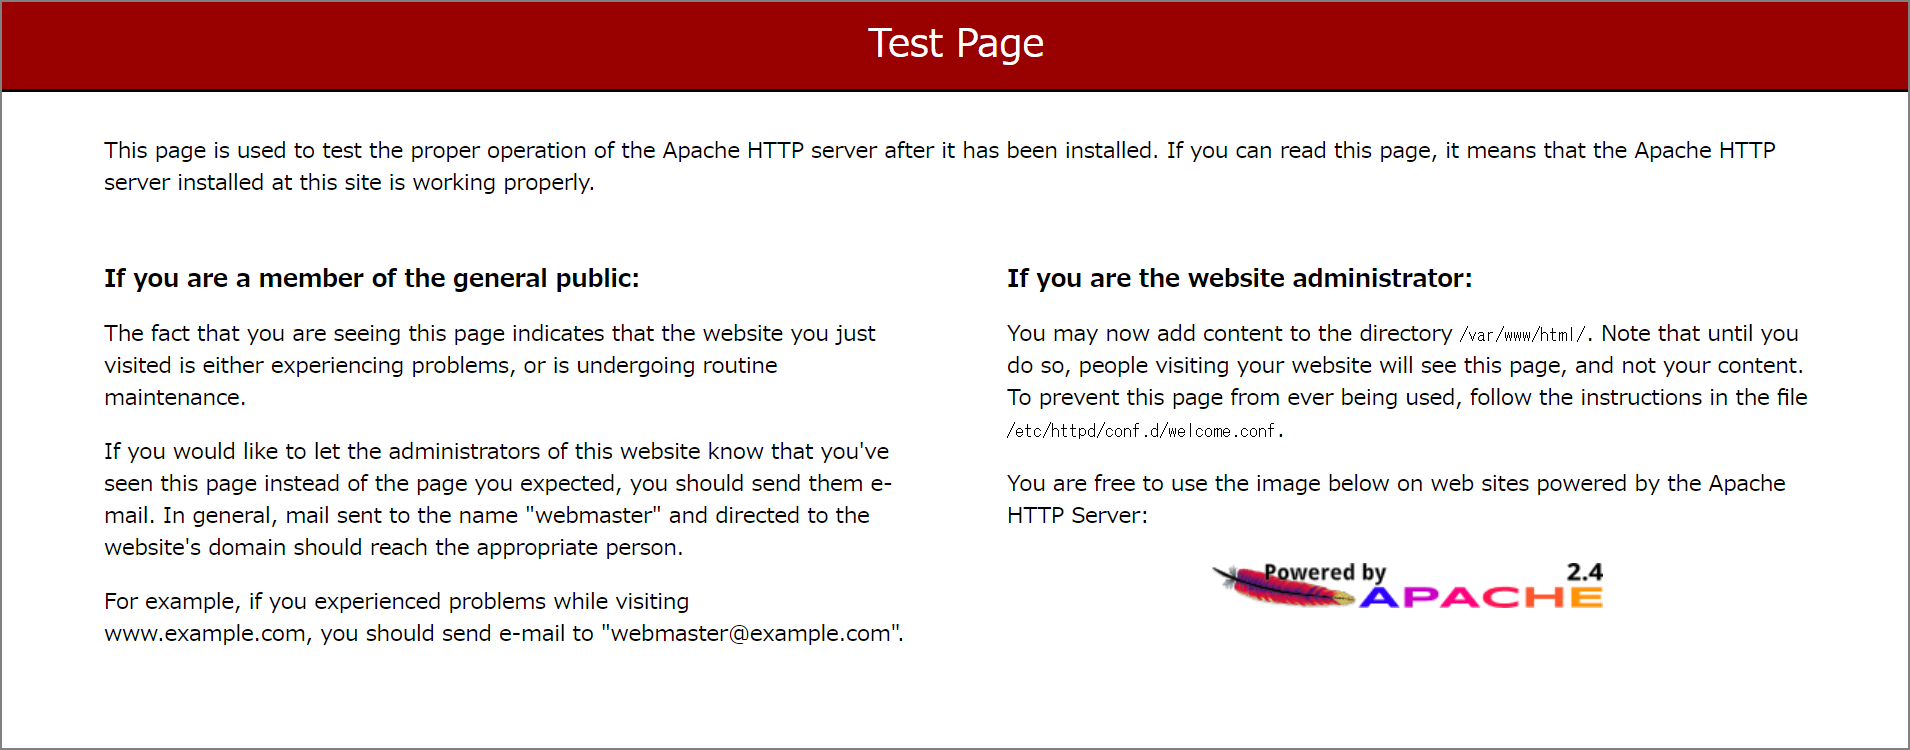The width and height of the screenshot is (1910, 750).
Task: Click the "HTTP Server:" text above logo
Action: coord(1077,515)
